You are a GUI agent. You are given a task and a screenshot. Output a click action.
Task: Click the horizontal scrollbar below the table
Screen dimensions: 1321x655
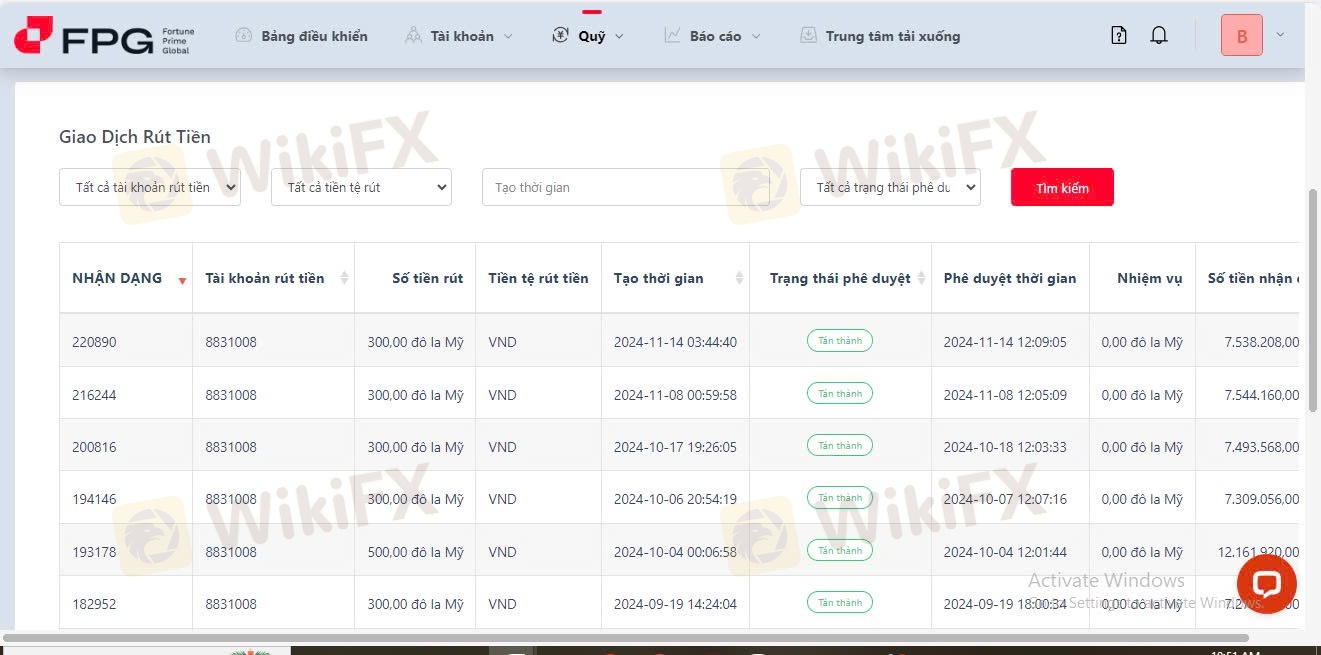pyautogui.click(x=625, y=638)
